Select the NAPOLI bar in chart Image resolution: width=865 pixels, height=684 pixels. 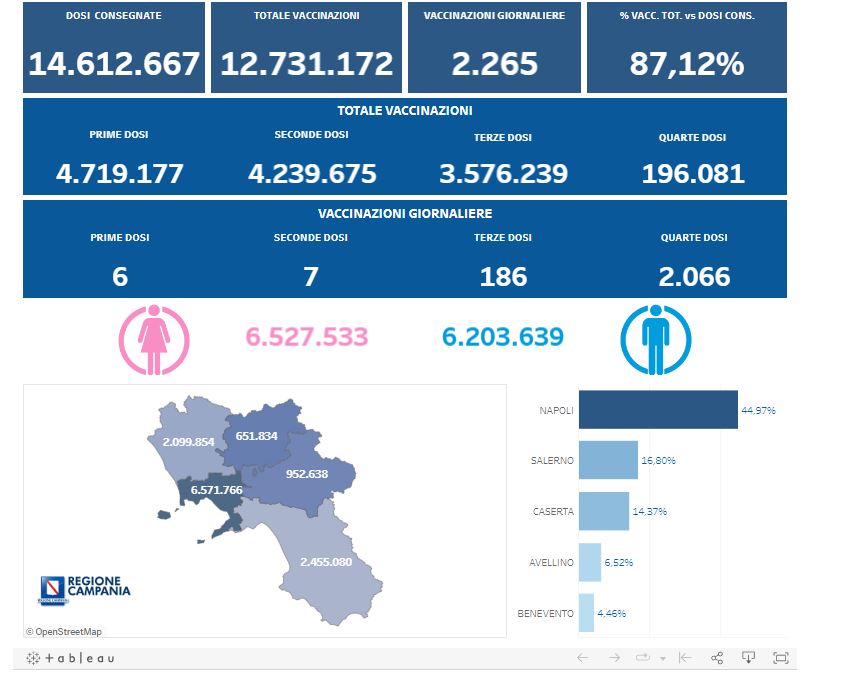tap(658, 410)
